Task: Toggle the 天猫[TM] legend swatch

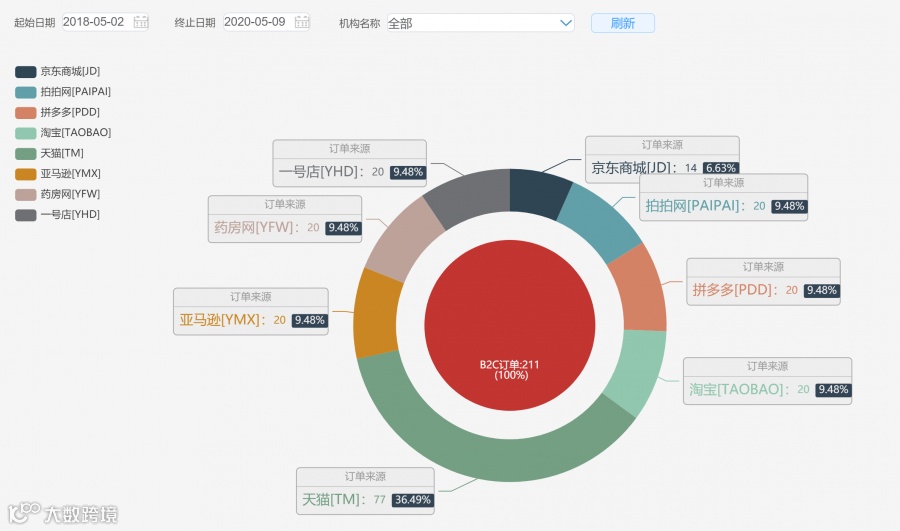Action: [26, 153]
